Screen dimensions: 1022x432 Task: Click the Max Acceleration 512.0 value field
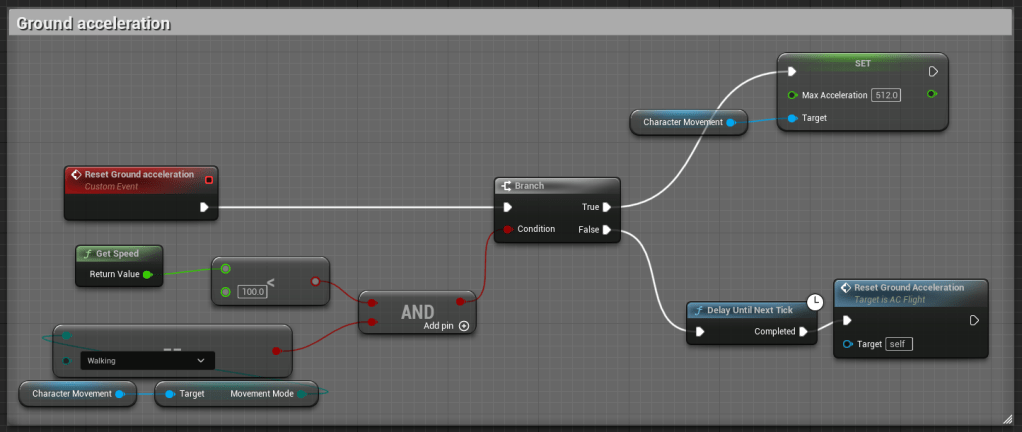[x=886, y=95]
